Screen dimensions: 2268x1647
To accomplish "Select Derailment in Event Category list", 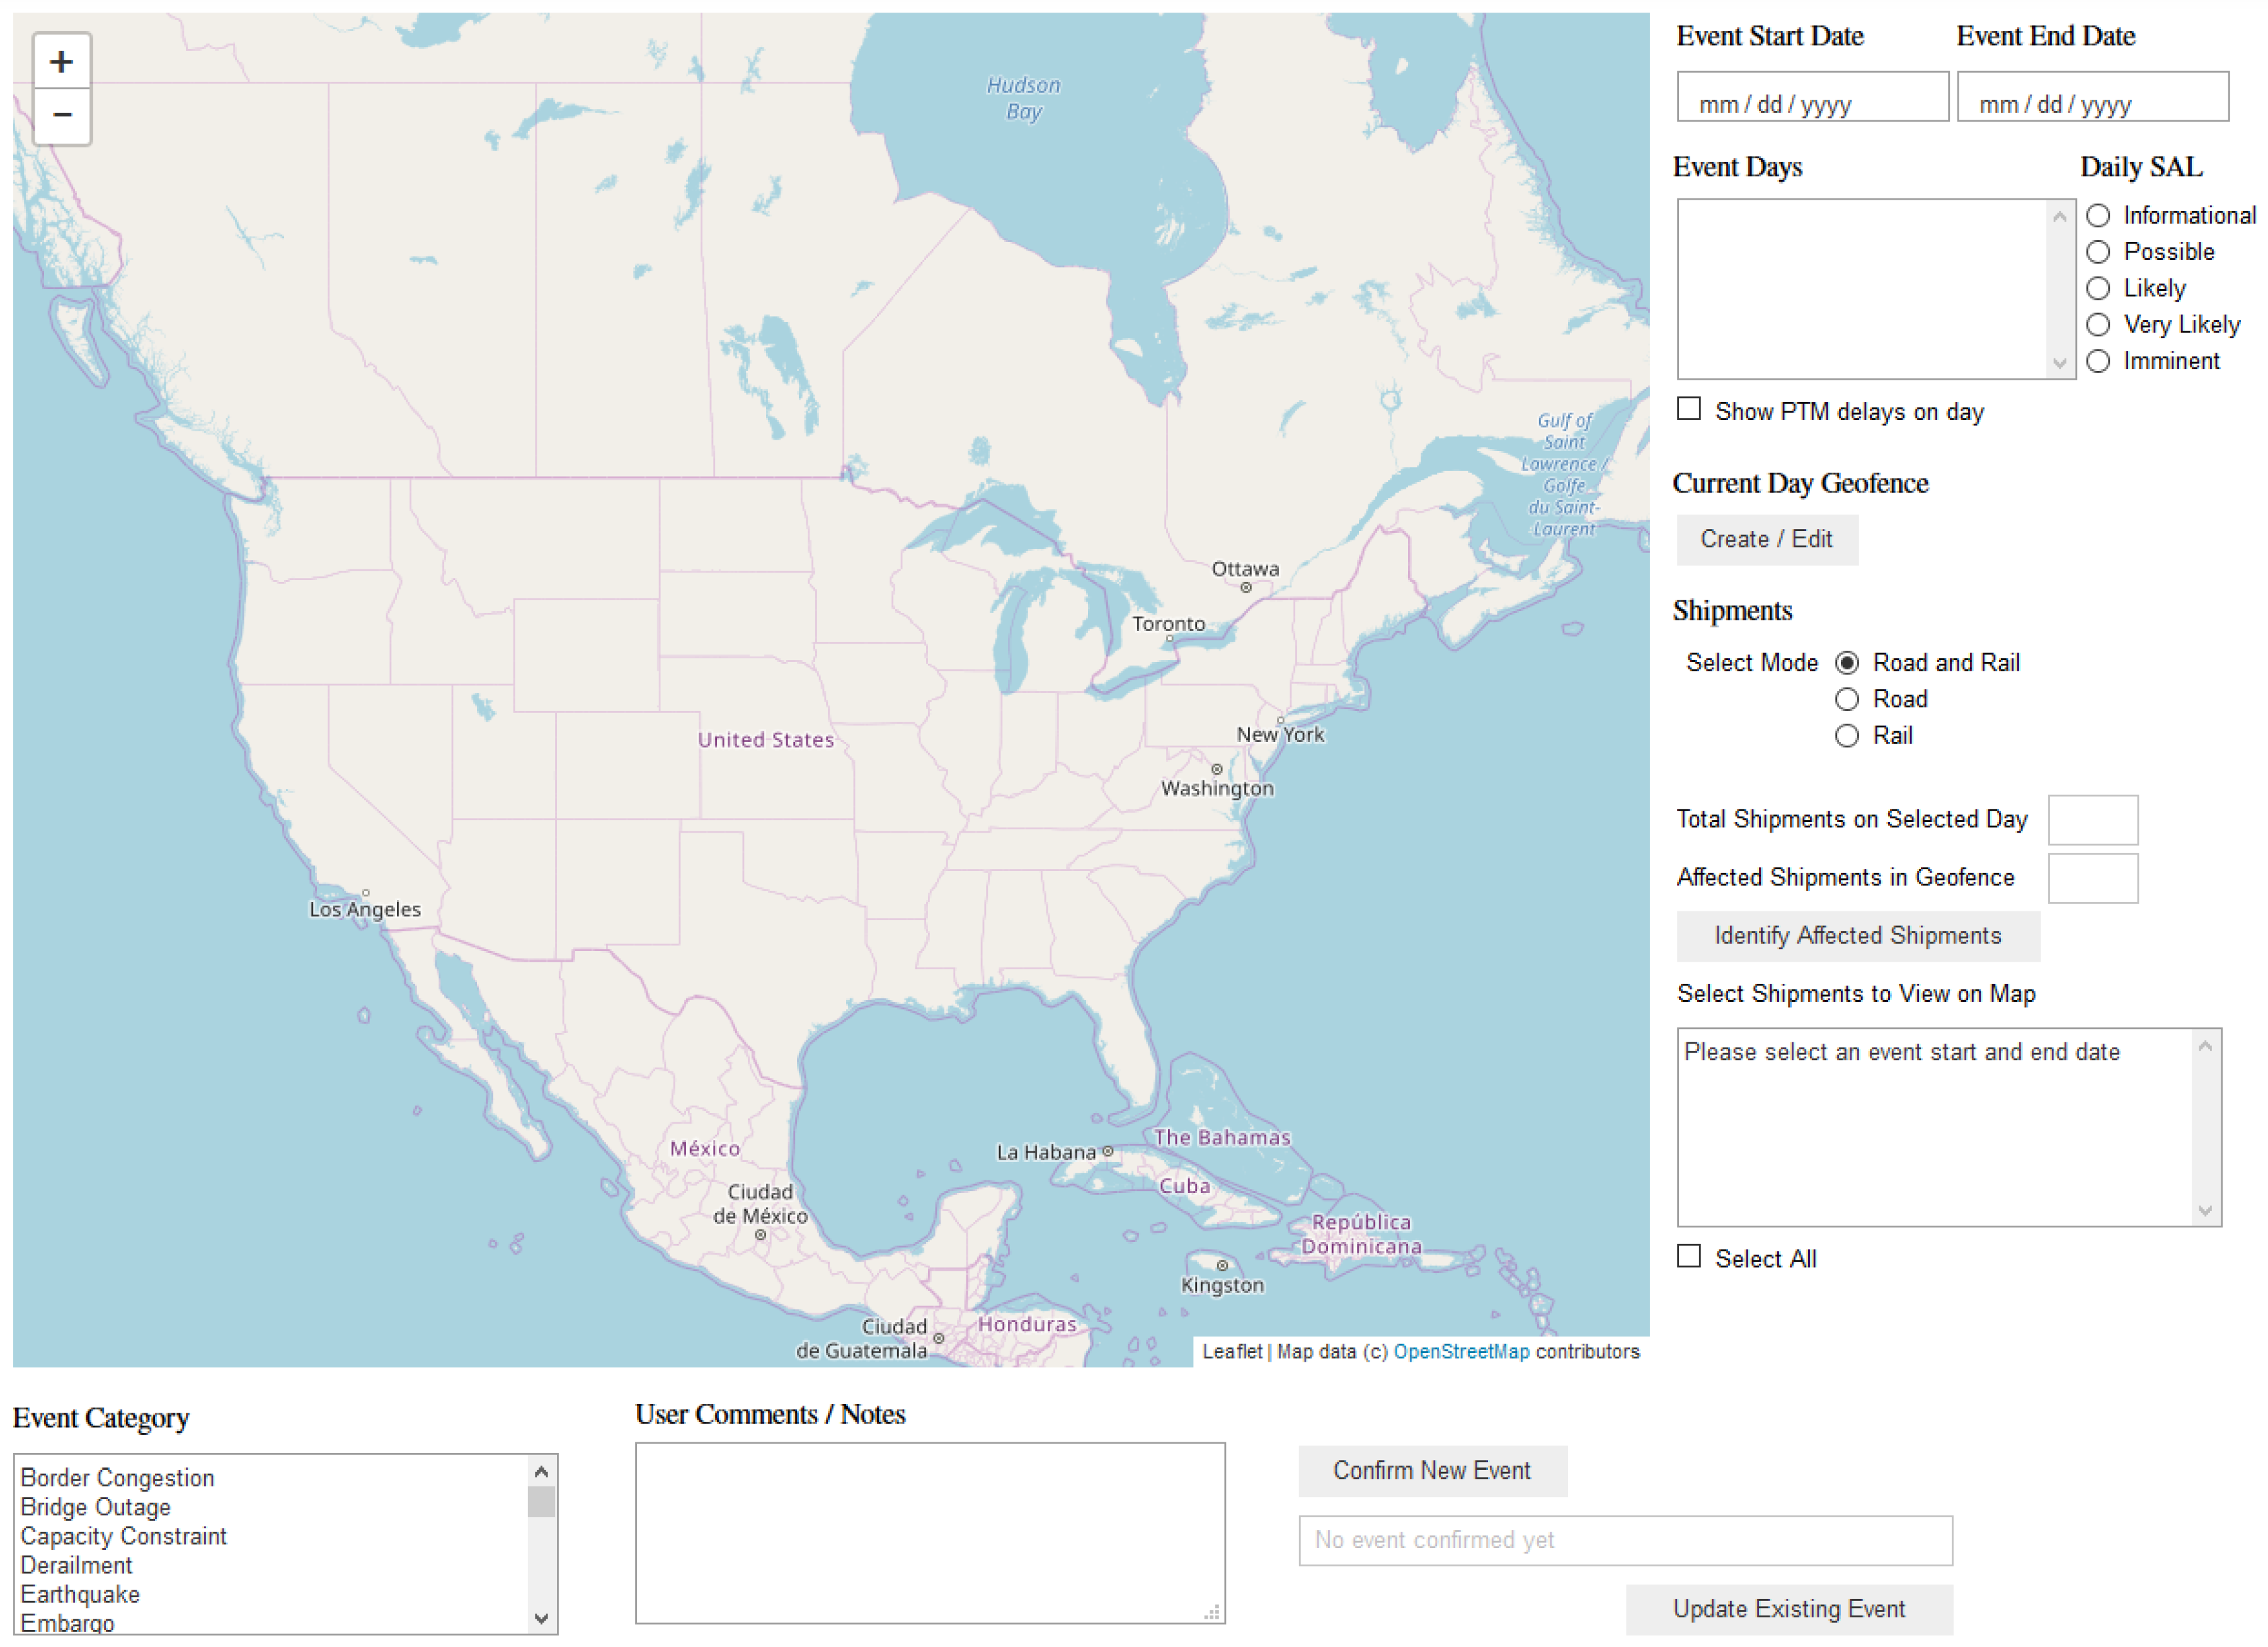I will (76, 1565).
